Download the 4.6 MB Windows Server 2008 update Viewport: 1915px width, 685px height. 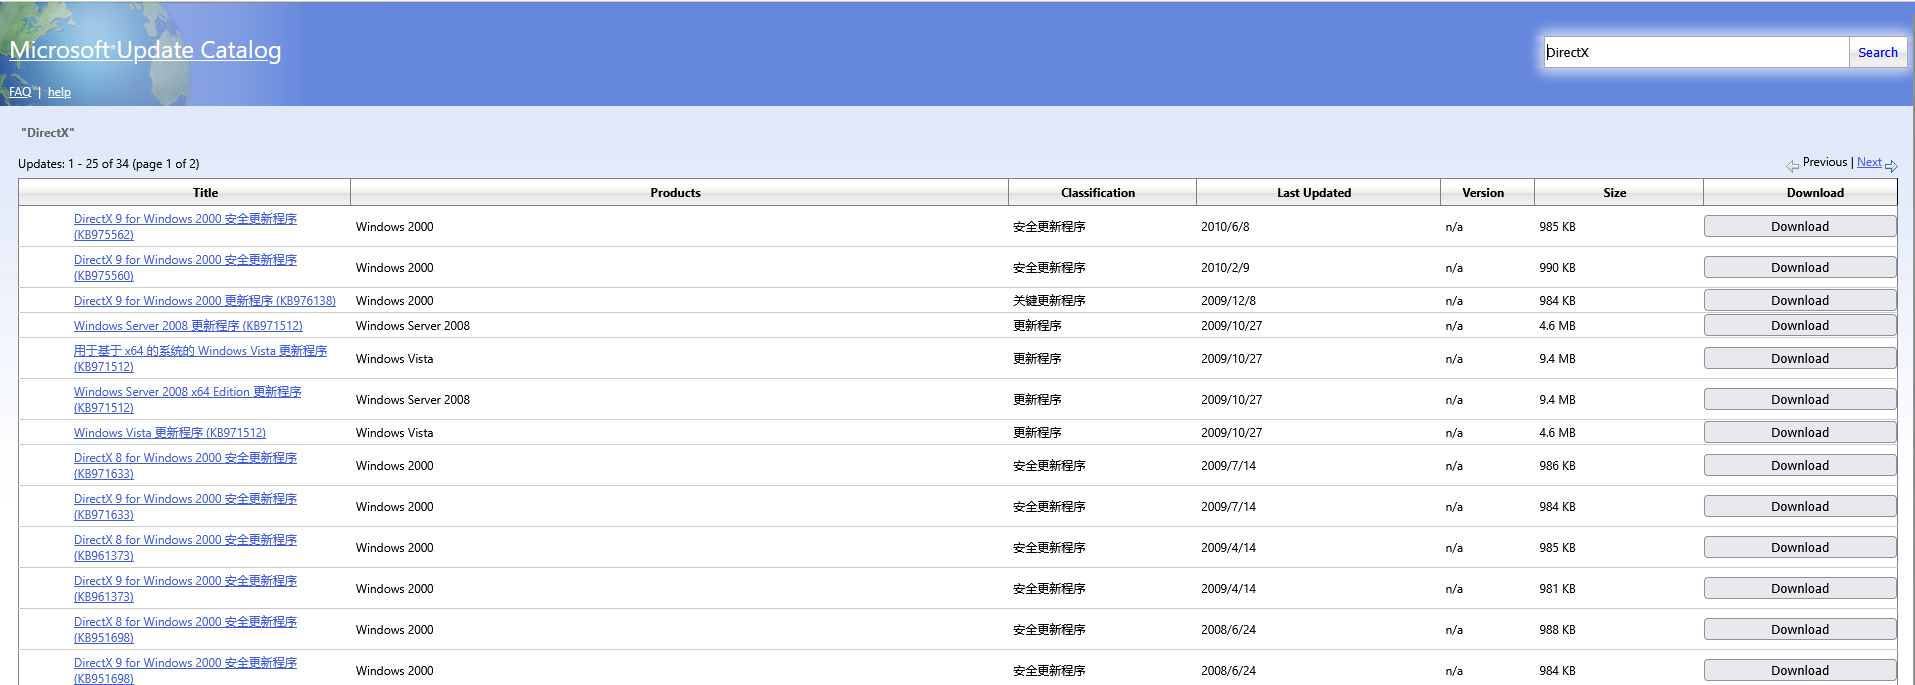1799,326
